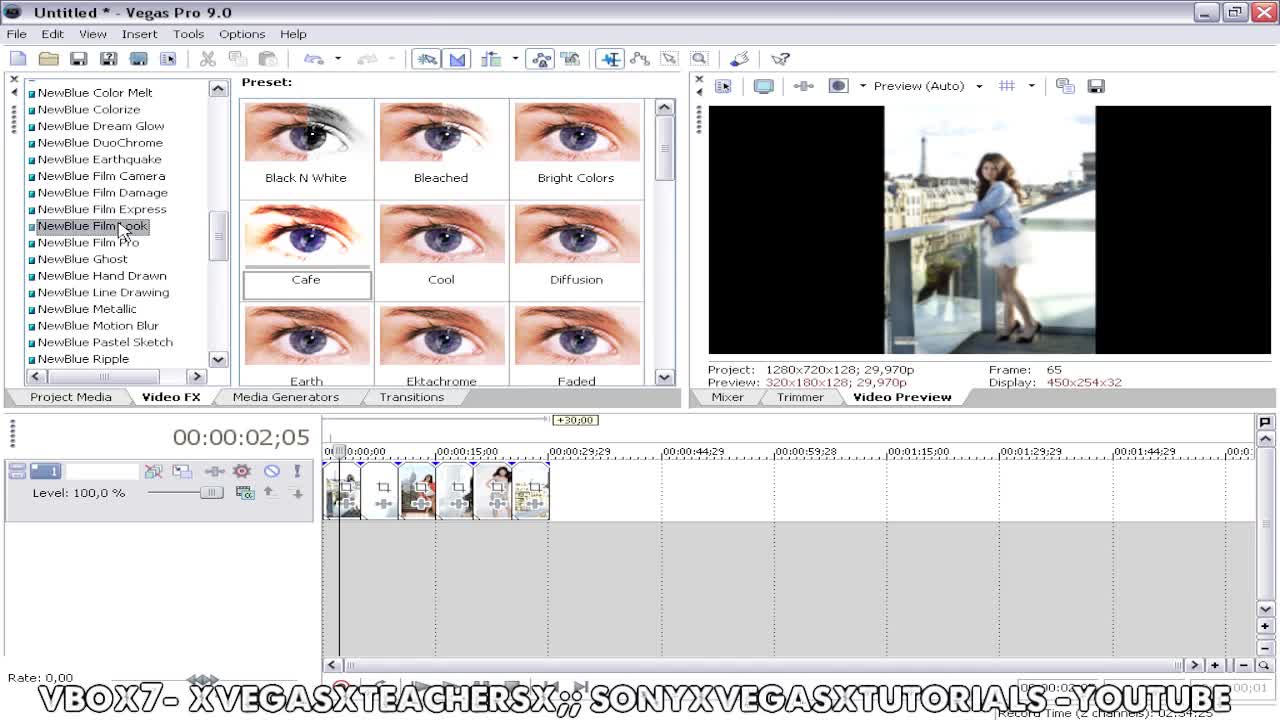Select the Zoom Edit magnifier tool
The image size is (1280, 720).
(x=699, y=59)
